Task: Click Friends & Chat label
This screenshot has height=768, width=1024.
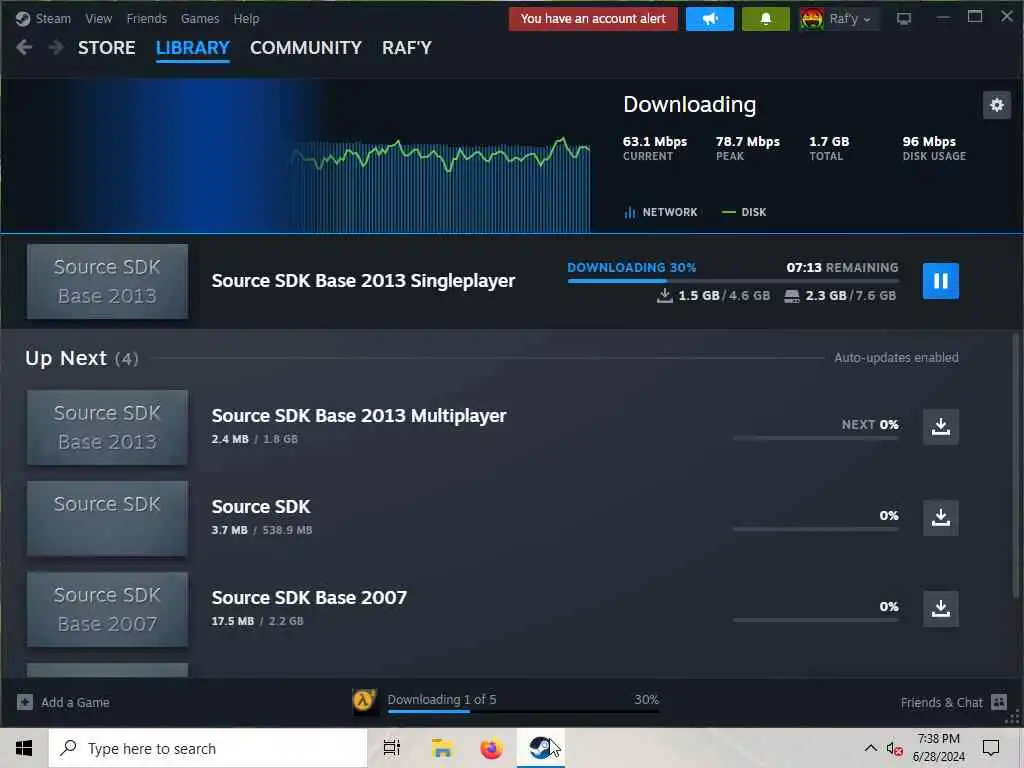Action: coord(941,703)
